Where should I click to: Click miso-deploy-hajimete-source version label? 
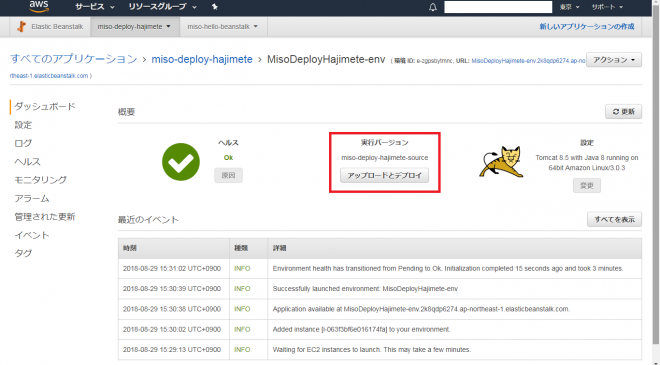coord(385,158)
